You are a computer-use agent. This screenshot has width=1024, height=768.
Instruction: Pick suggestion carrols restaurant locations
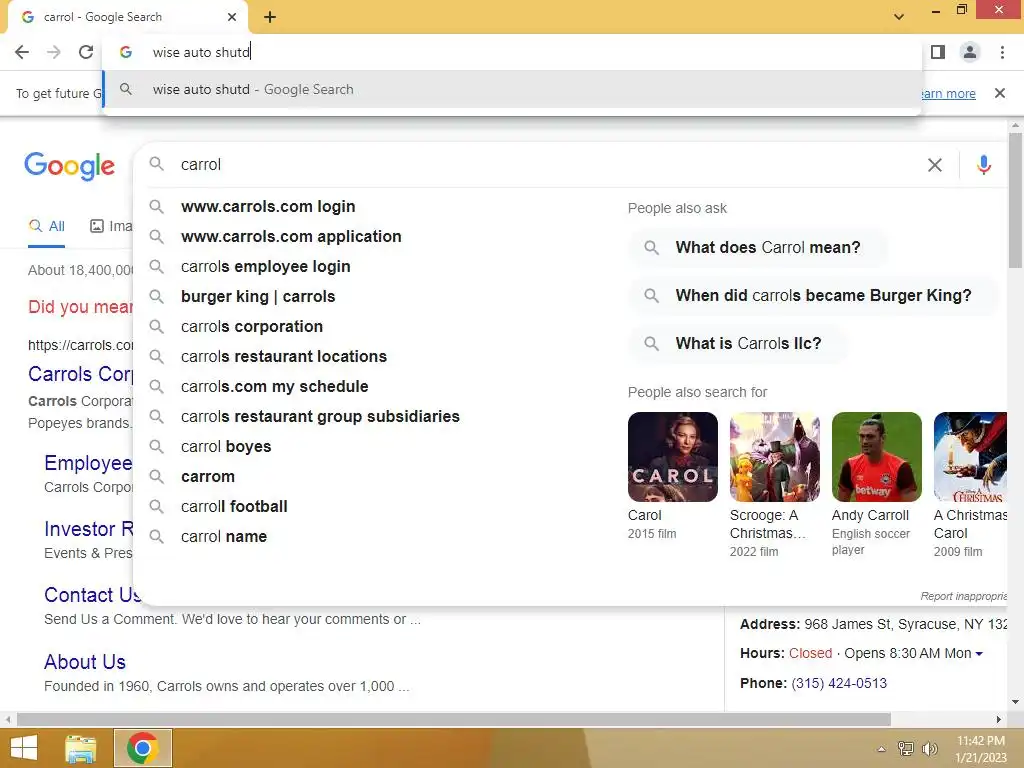click(x=283, y=357)
